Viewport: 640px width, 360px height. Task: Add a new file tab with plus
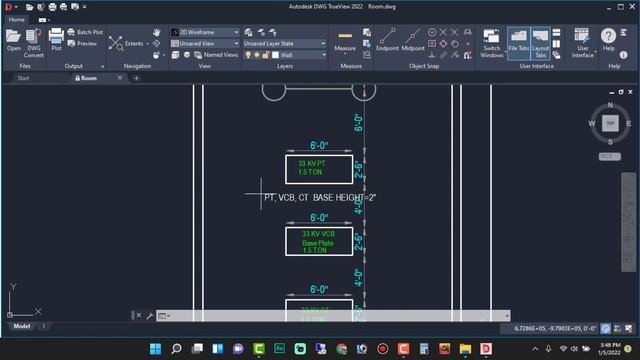click(x=136, y=78)
